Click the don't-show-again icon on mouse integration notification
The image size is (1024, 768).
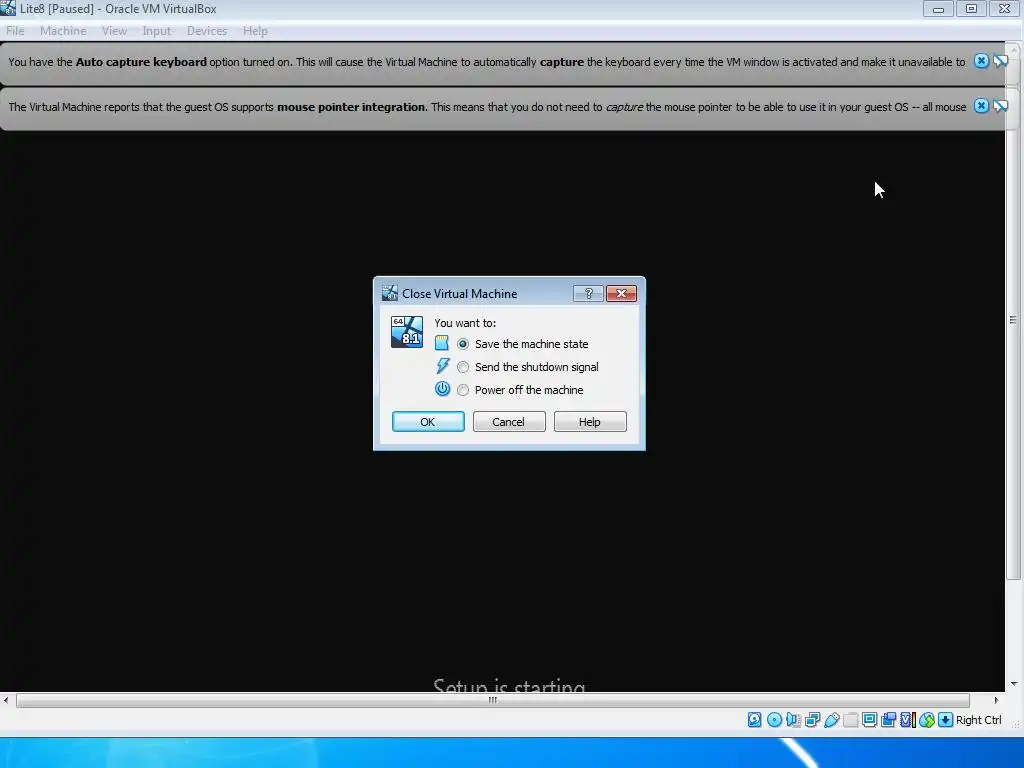[x=1000, y=106]
